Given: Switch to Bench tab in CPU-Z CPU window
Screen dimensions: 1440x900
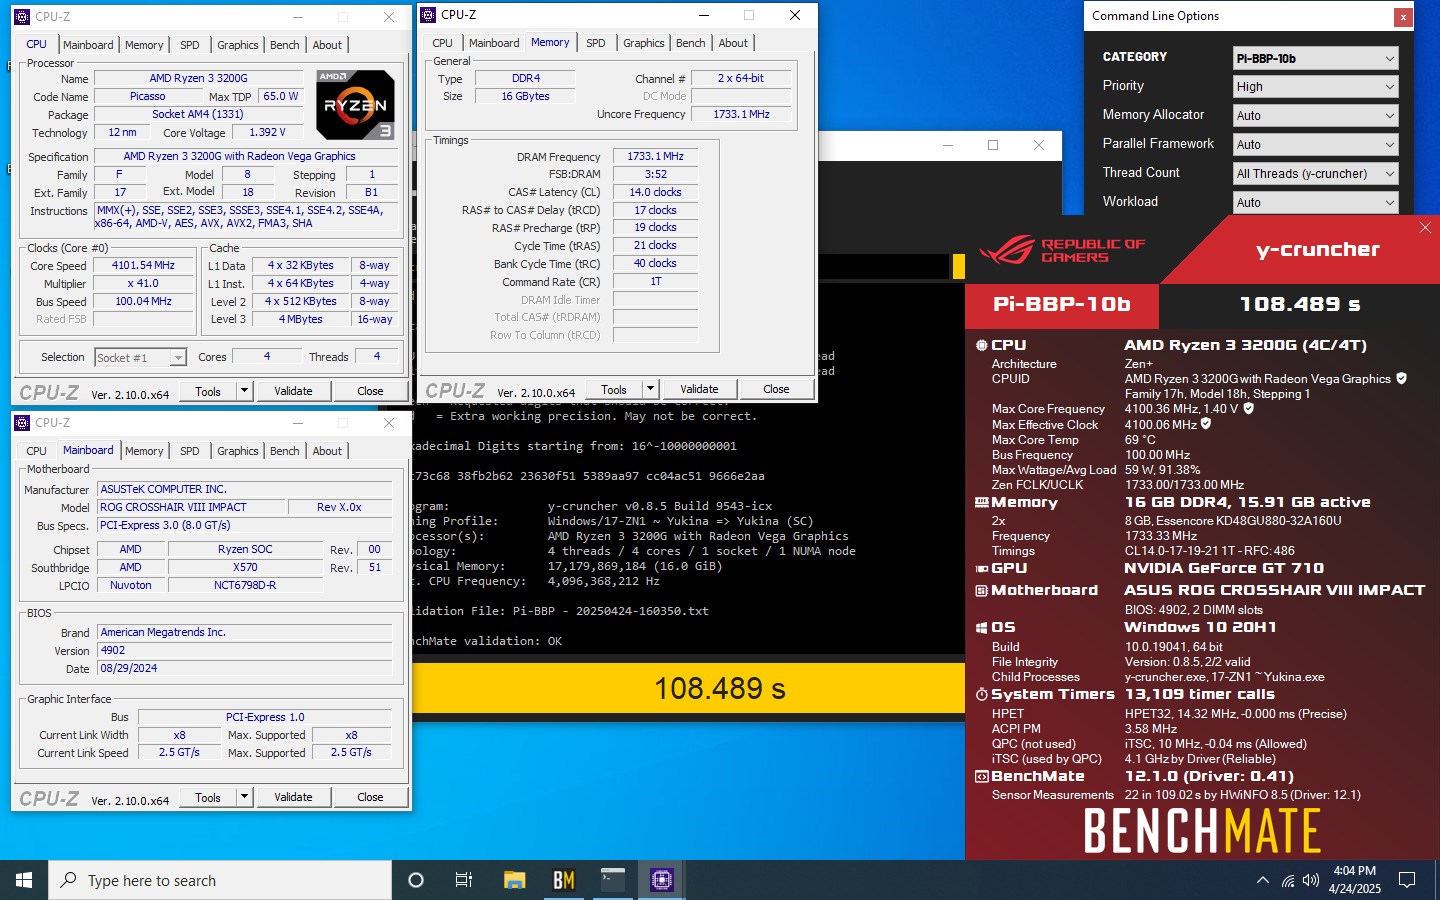Looking at the screenshot, I should click(x=285, y=45).
